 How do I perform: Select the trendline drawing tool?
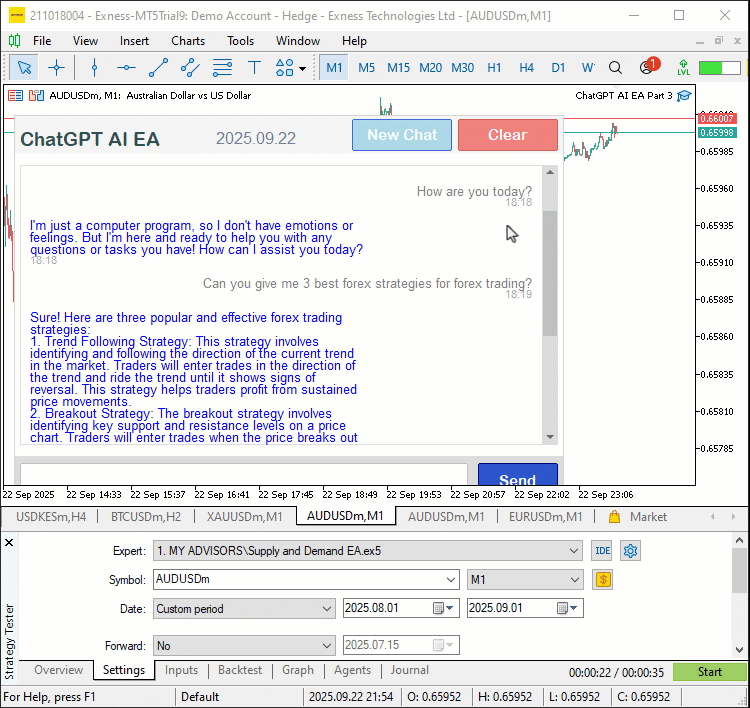[x=158, y=67]
